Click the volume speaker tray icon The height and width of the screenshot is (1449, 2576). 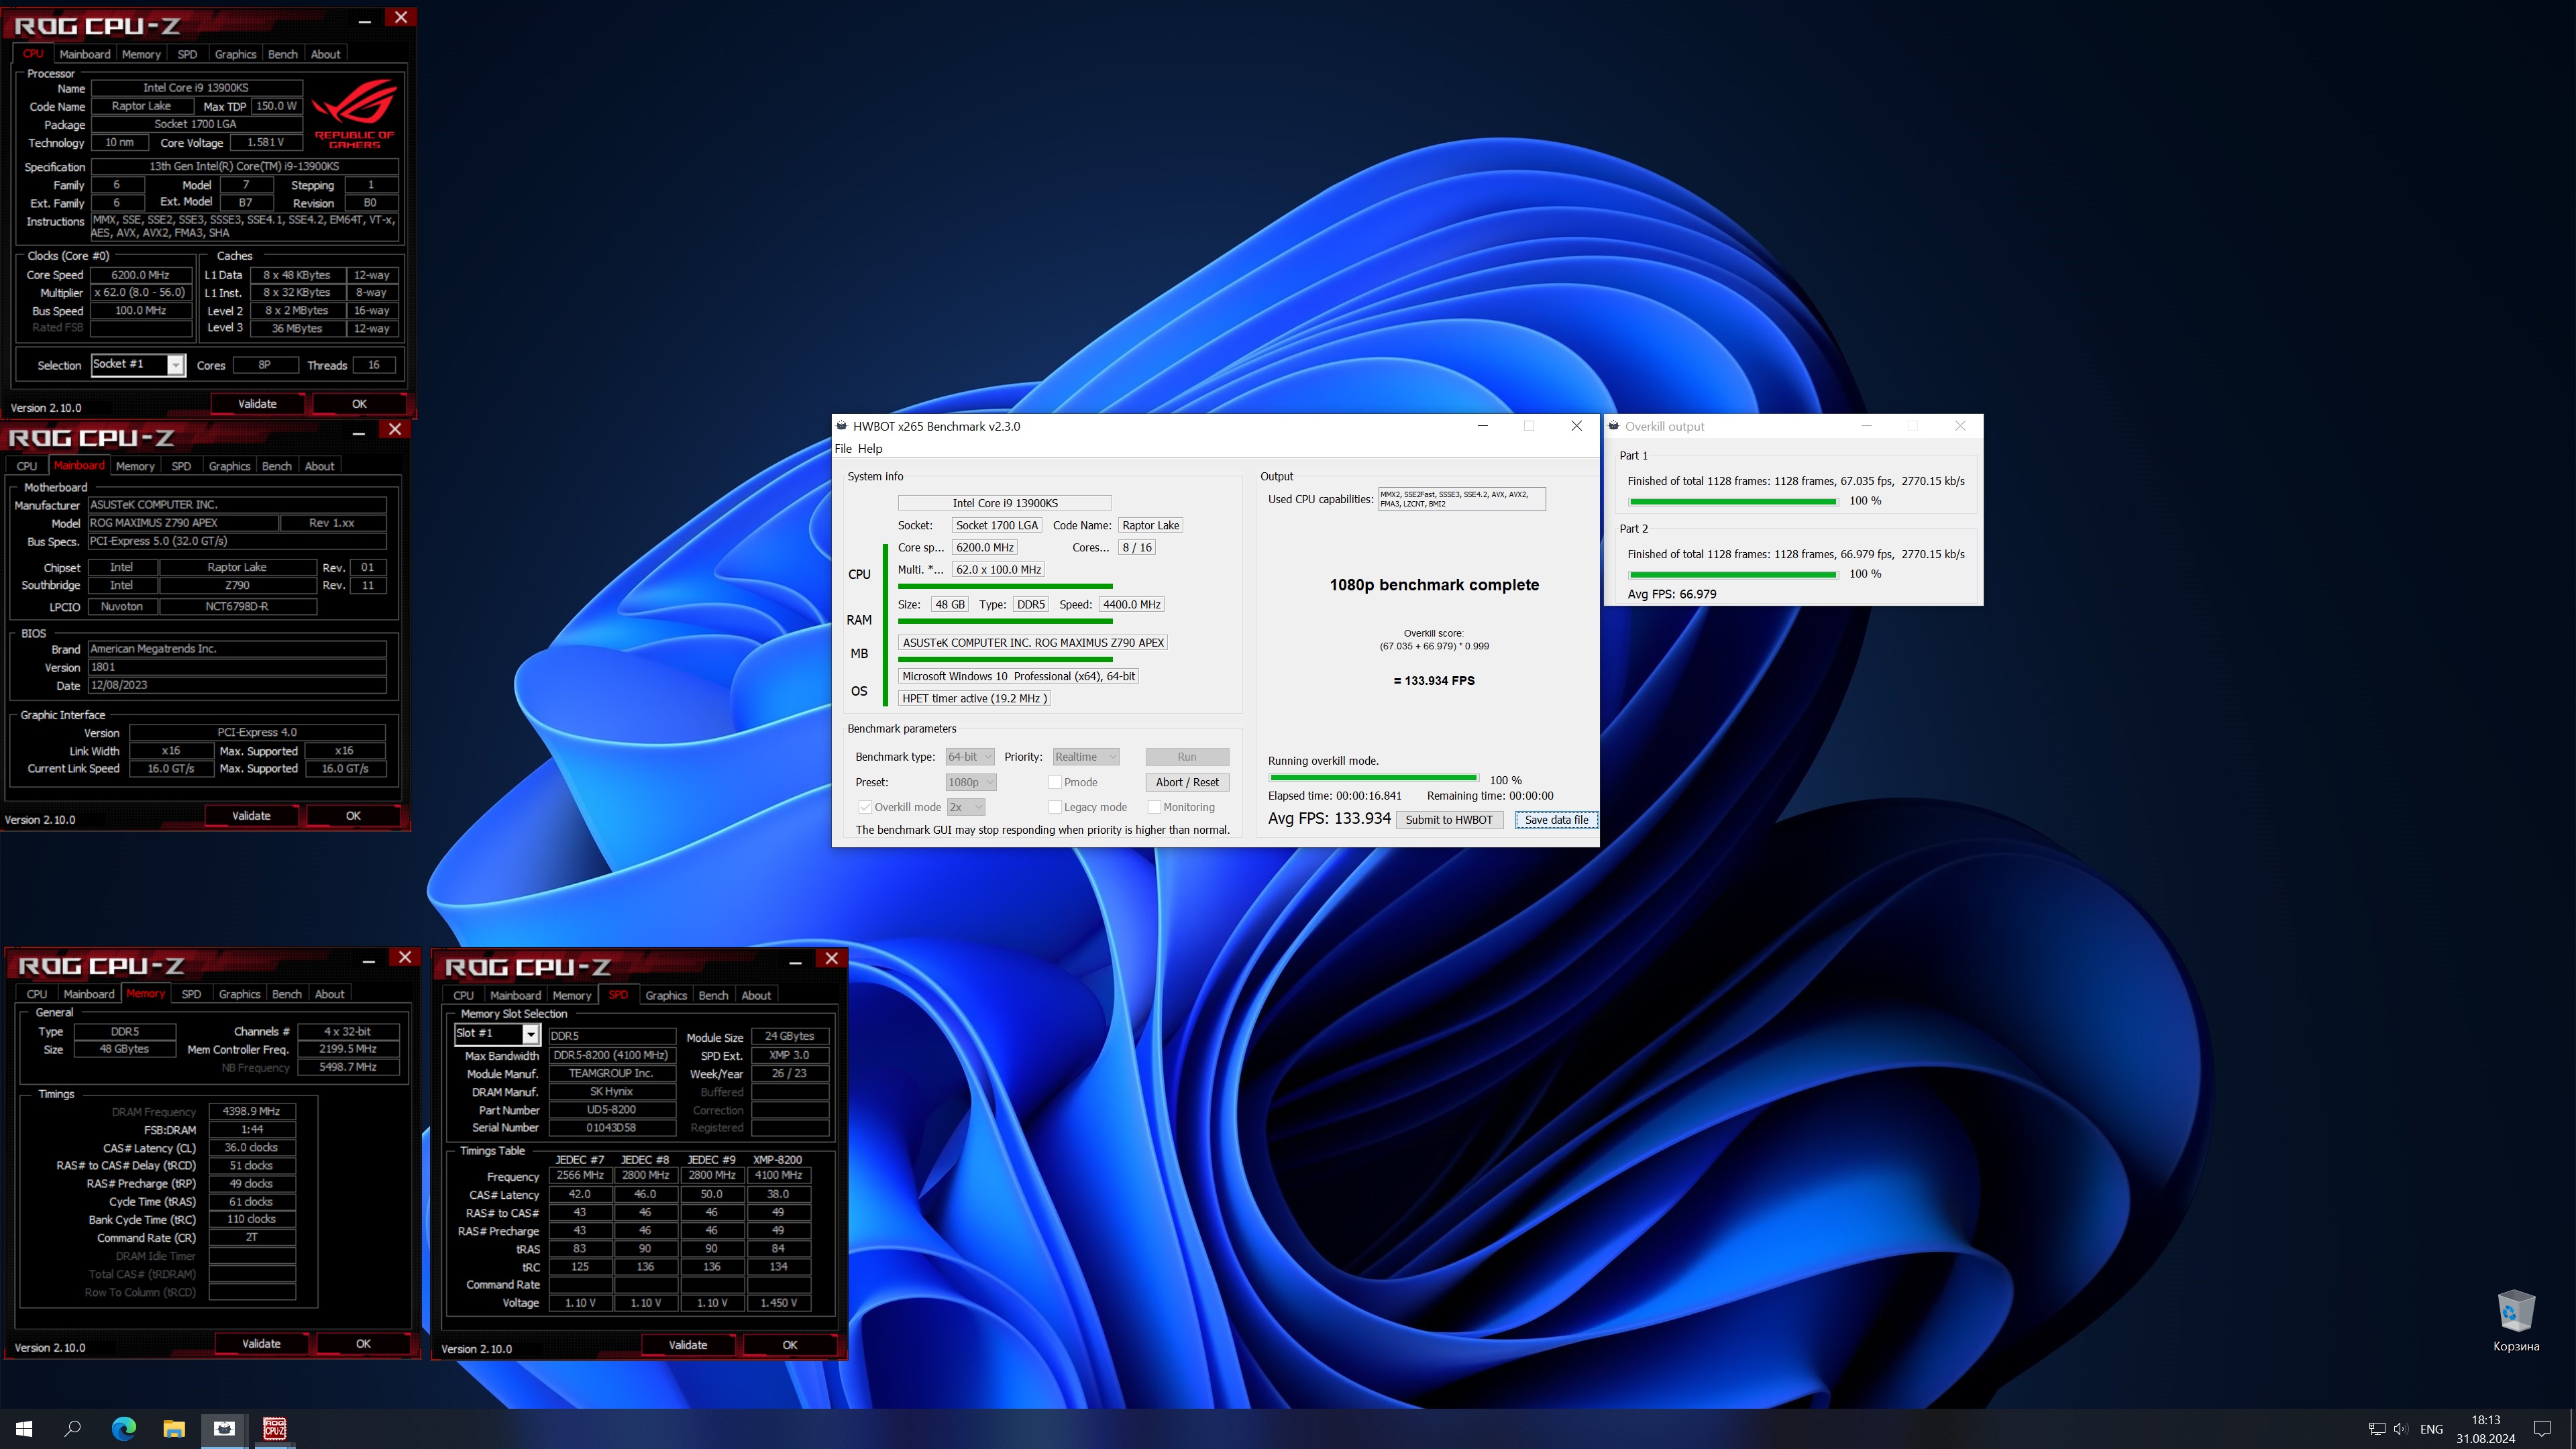(x=2400, y=1429)
